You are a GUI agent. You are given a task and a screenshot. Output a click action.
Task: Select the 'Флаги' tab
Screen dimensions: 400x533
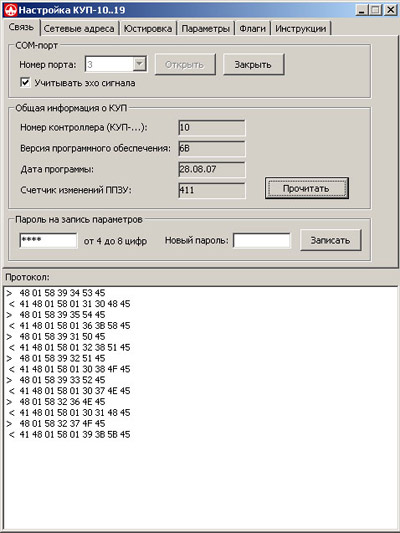coord(252,29)
